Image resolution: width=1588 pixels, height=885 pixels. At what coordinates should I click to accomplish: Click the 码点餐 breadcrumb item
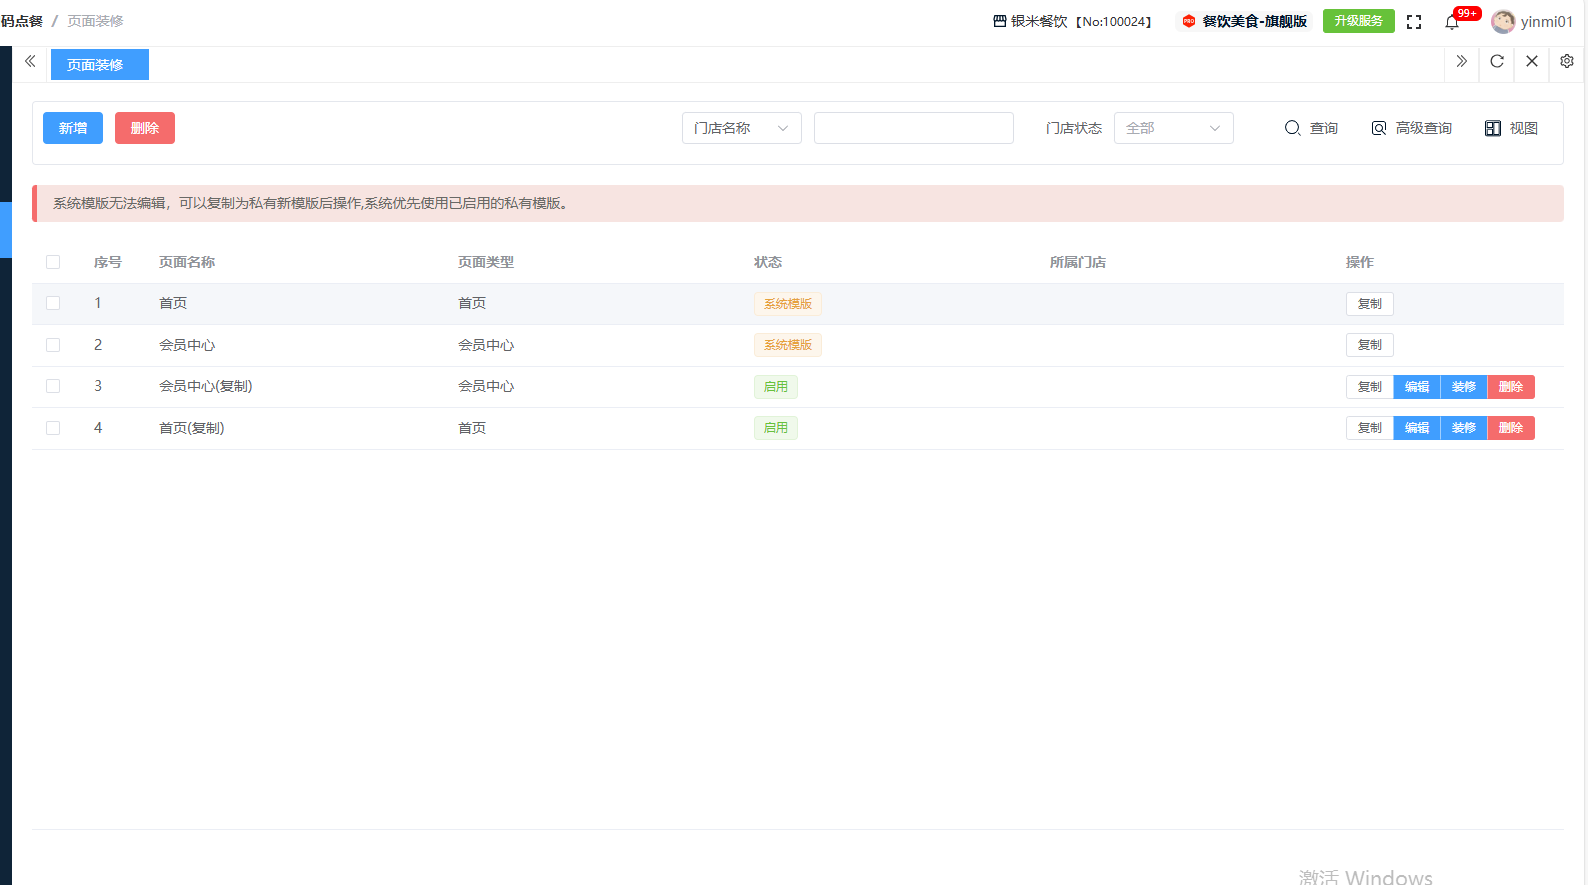click(22, 21)
